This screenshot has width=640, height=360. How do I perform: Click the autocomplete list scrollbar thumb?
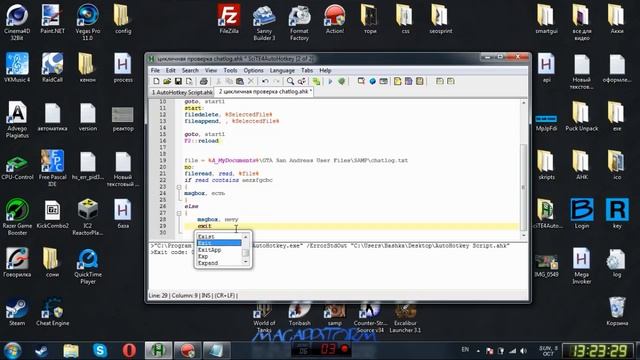245,253
